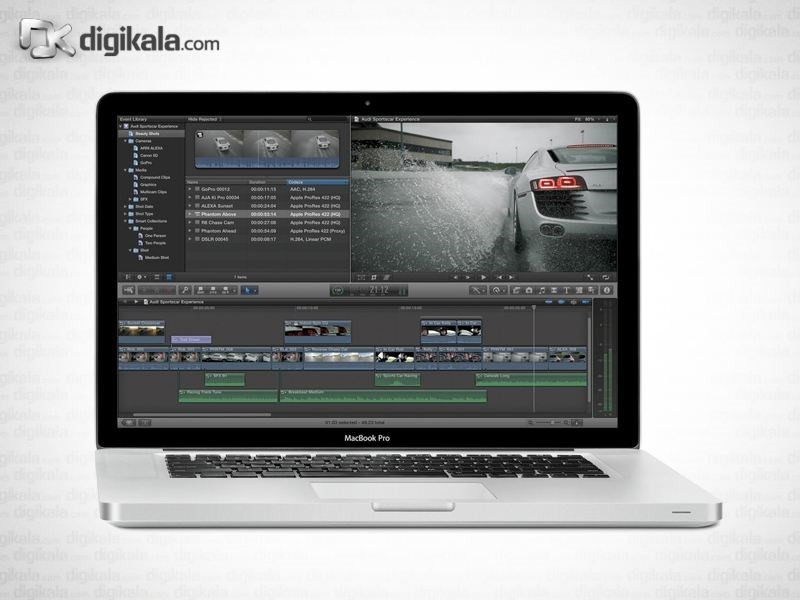This screenshot has width=800, height=600.
Task: Sort clips by the Codecs column
Action: [296, 181]
